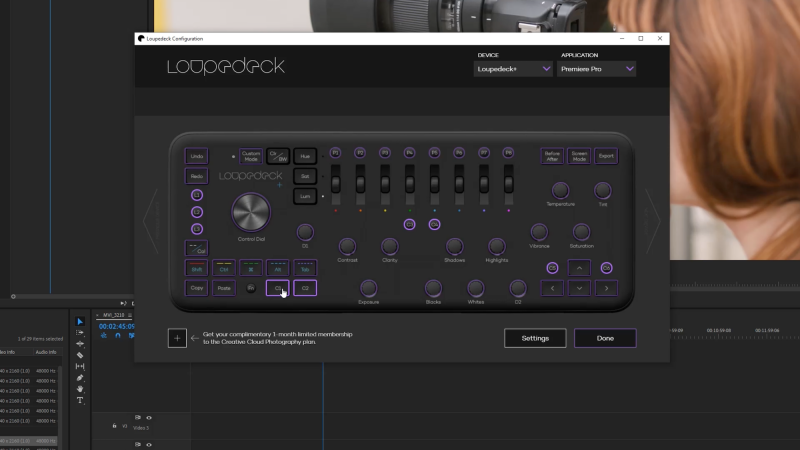Screen dimensions: 800x450
Task: Click the Tint dial
Action: [x=603, y=190]
